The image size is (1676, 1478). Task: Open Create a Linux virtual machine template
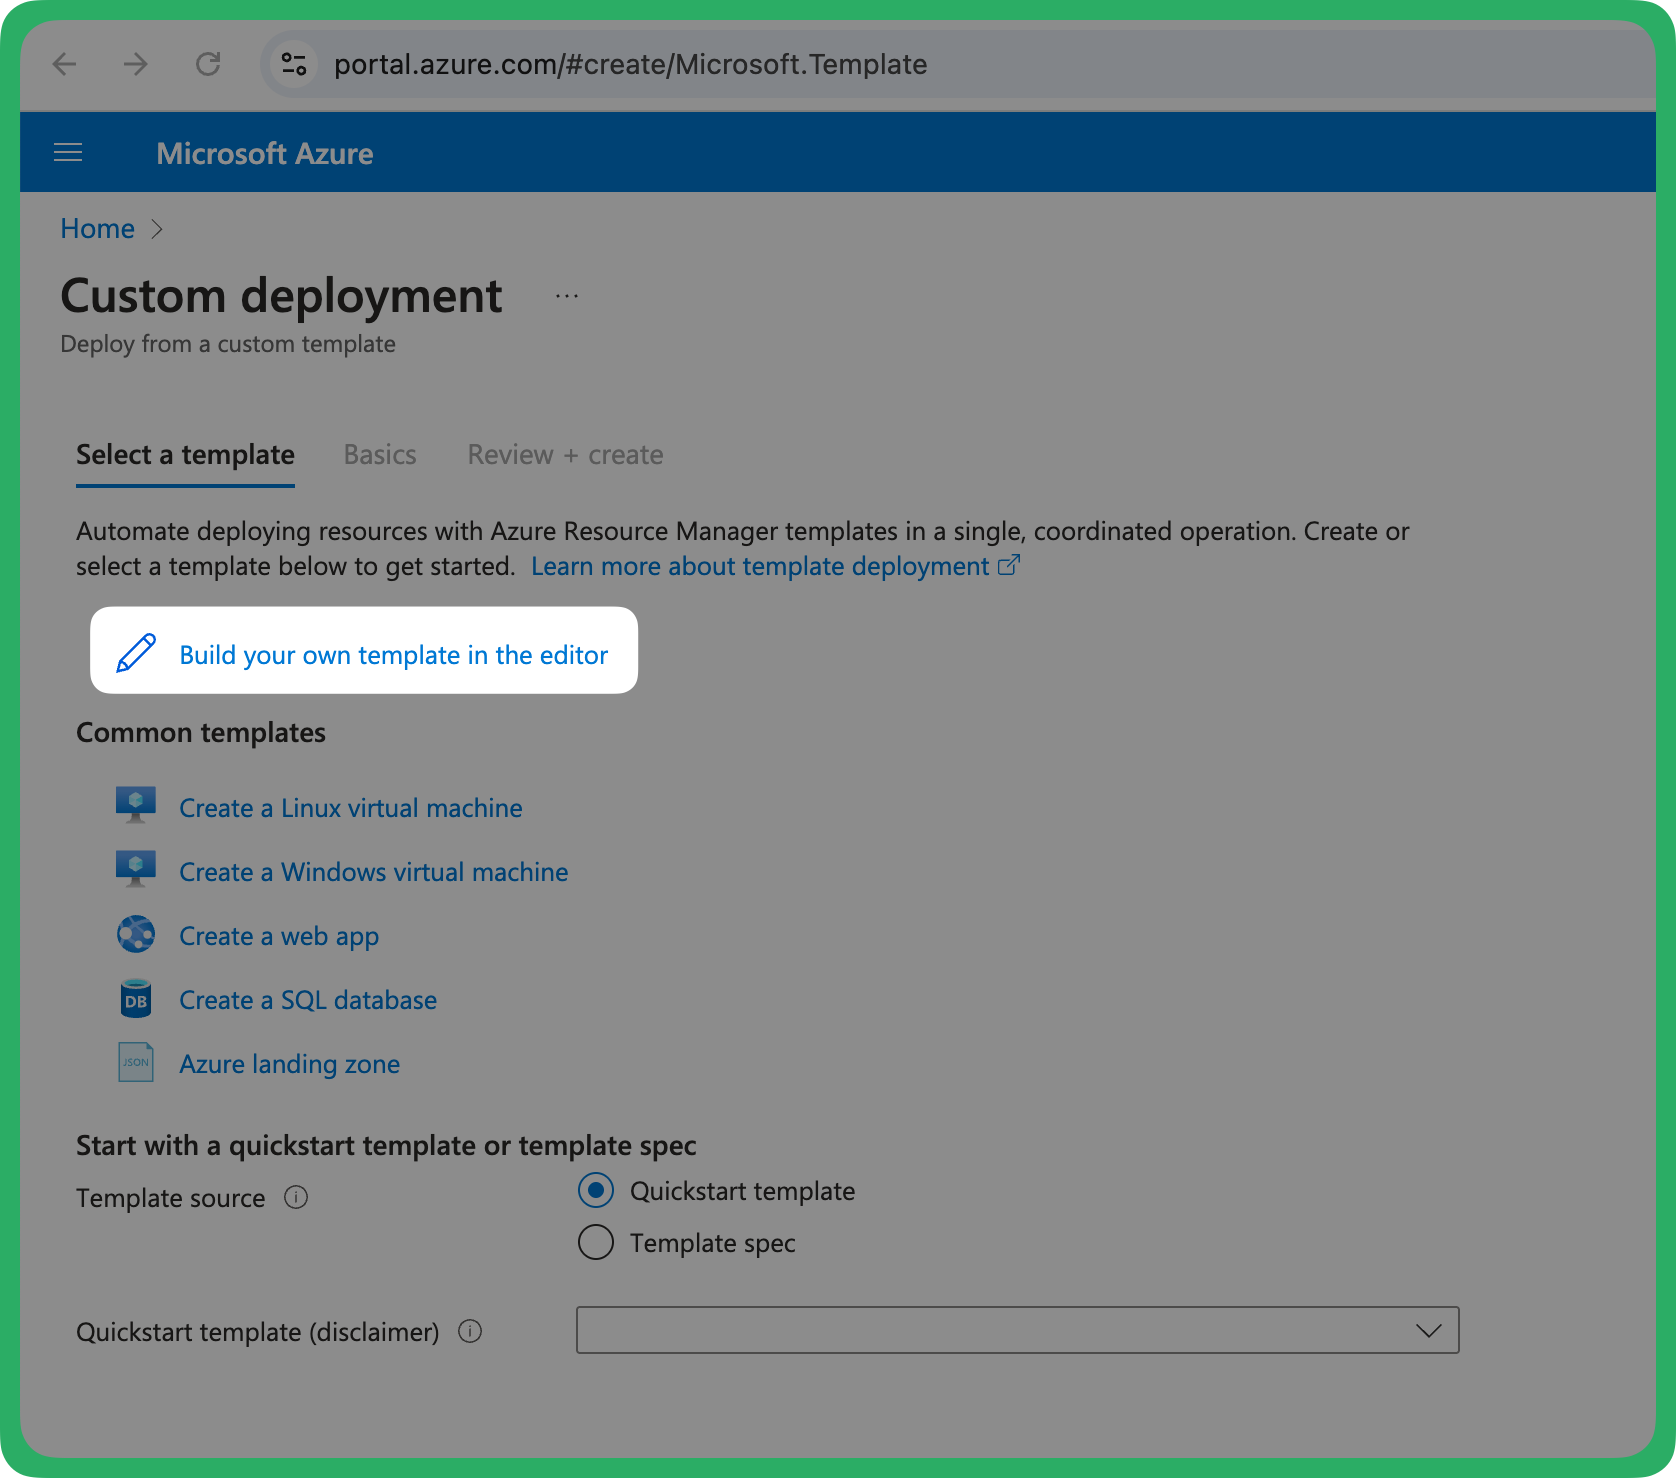[351, 808]
